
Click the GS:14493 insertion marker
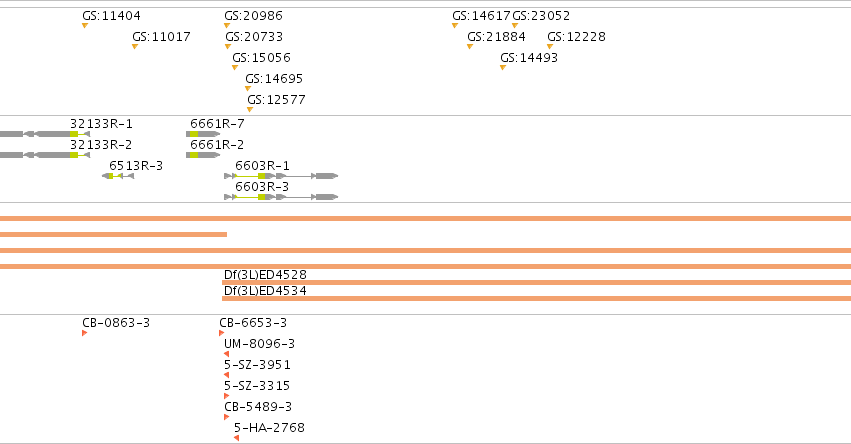point(503,68)
